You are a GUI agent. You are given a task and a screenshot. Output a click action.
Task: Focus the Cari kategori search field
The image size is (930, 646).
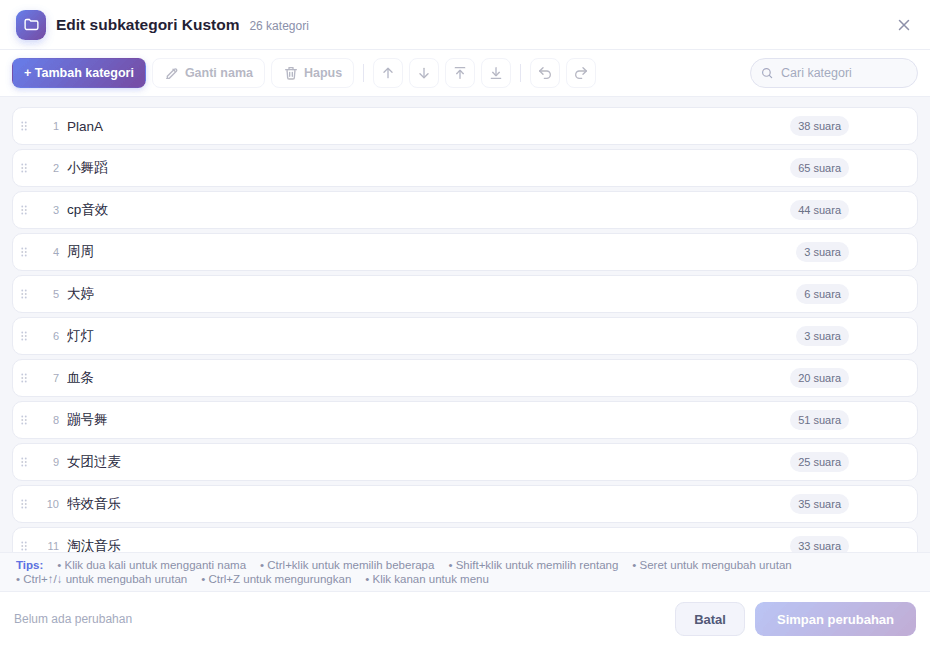pos(834,73)
